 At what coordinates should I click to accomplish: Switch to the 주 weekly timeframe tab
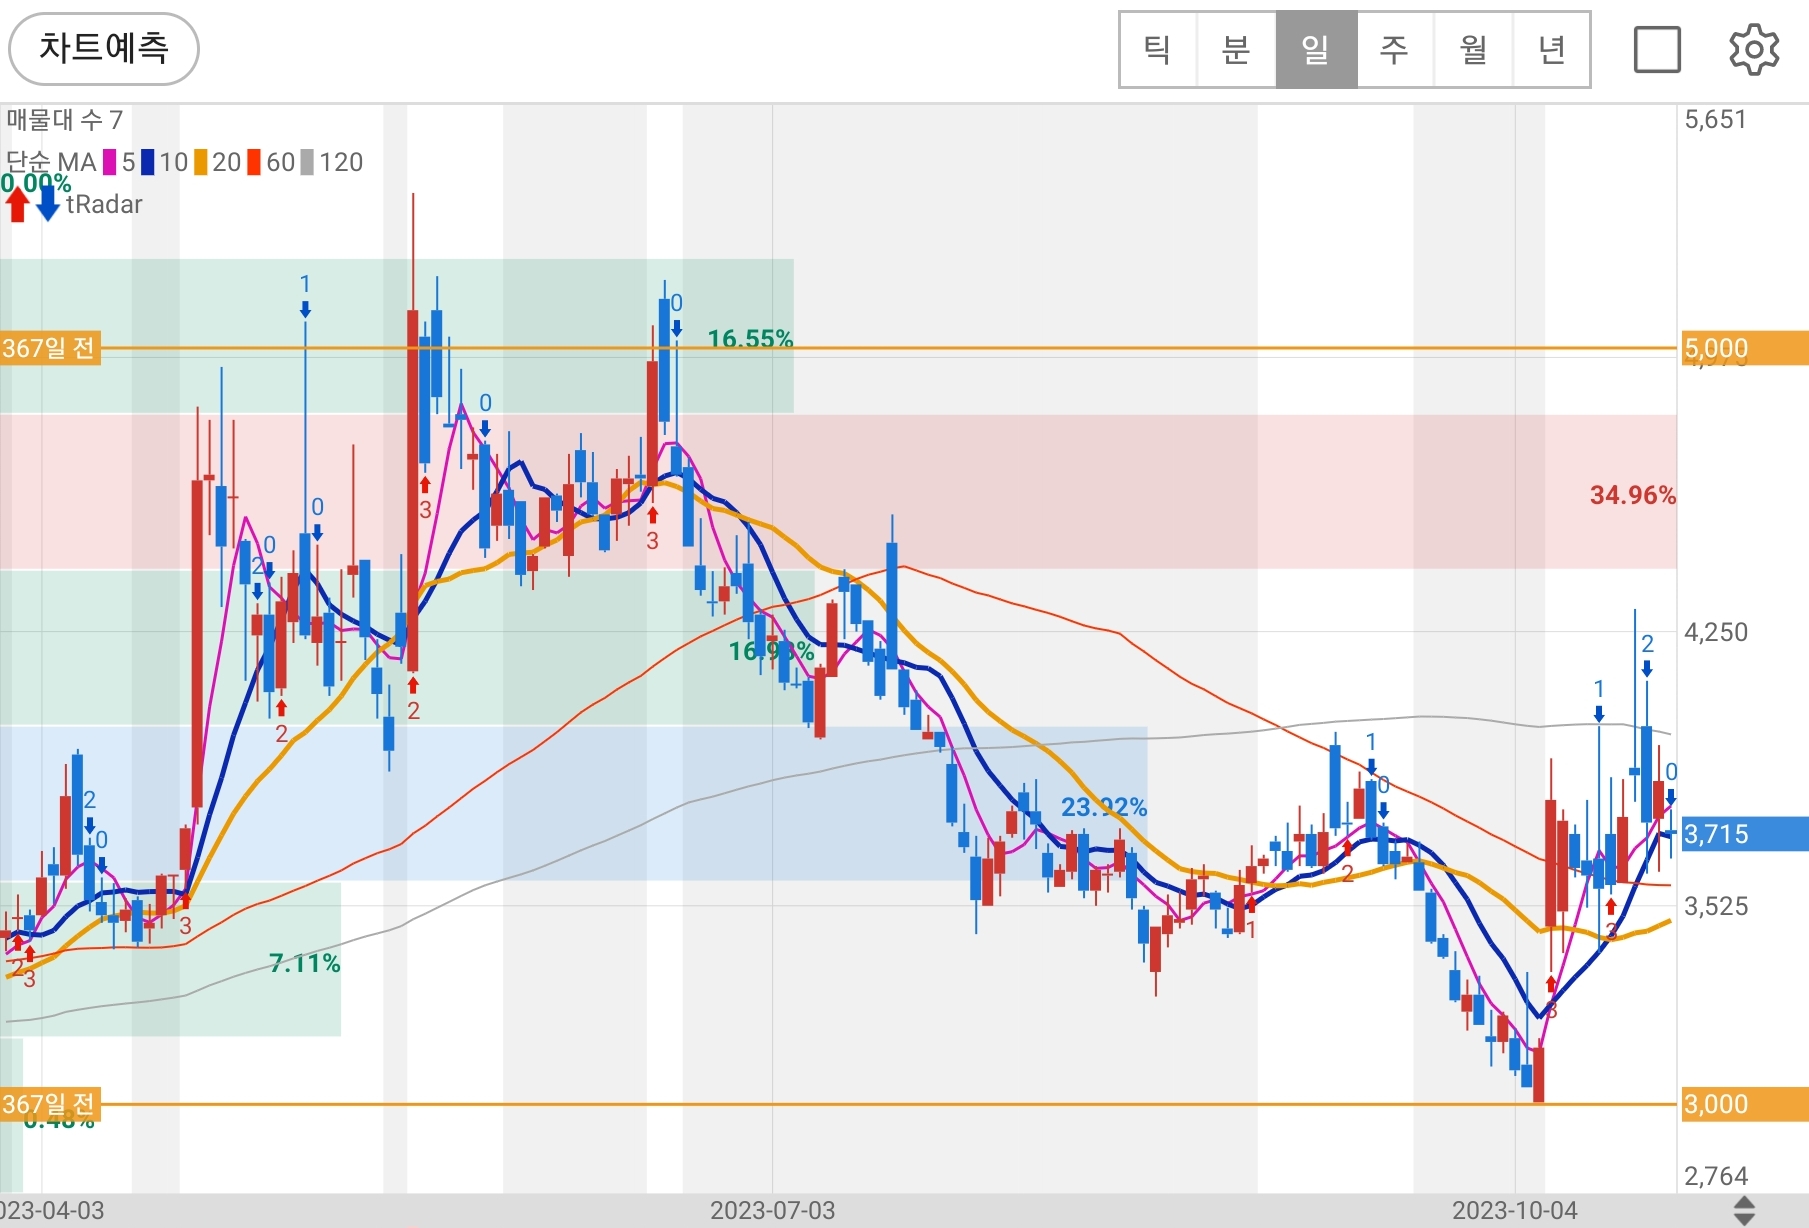coord(1395,49)
